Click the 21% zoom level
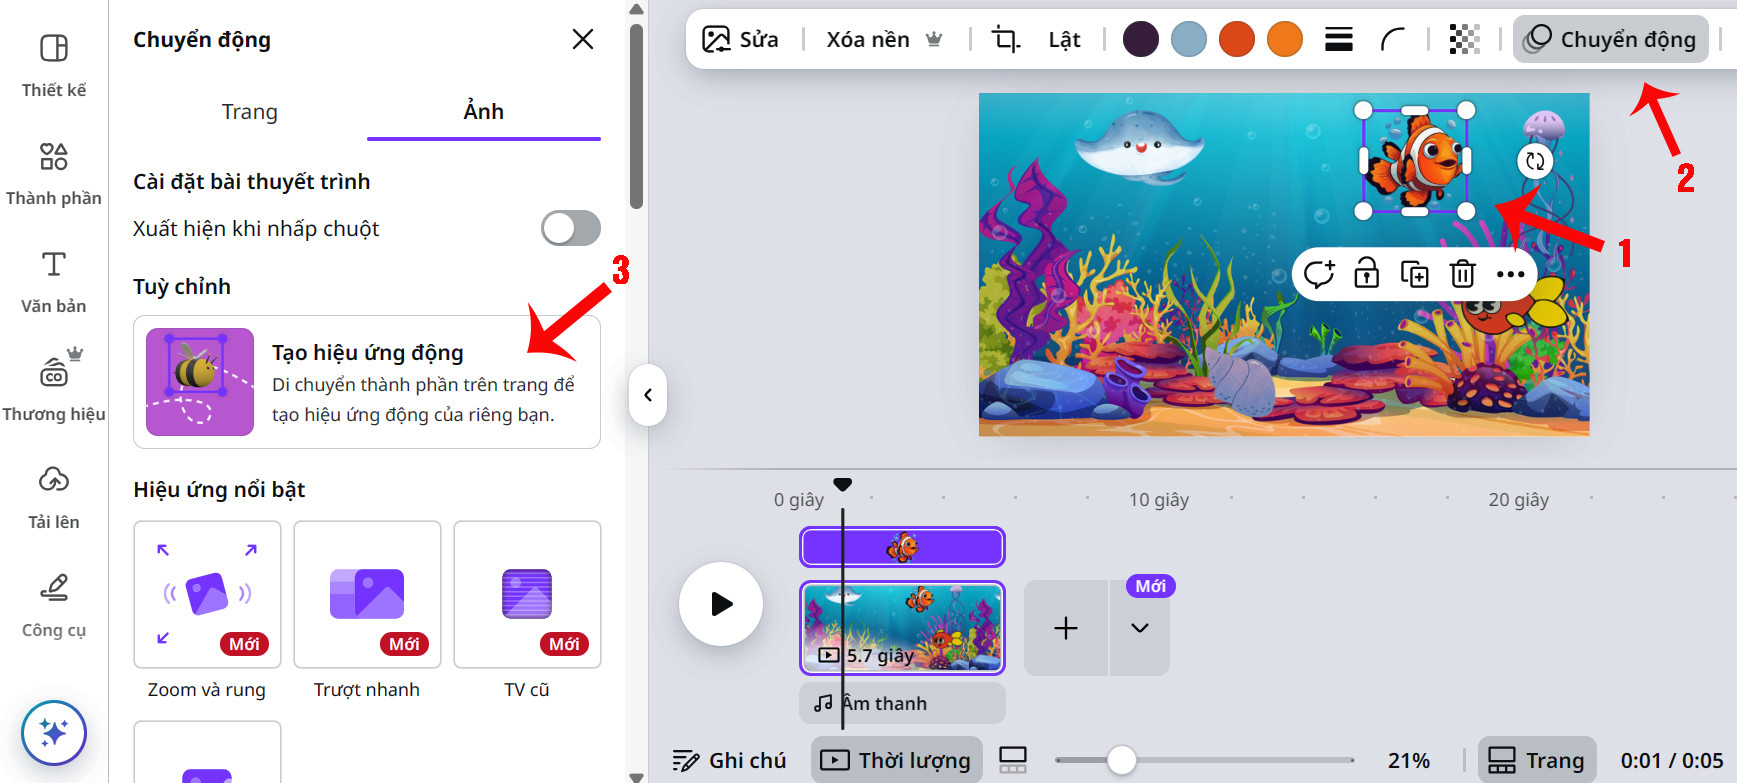This screenshot has width=1737, height=783. click(x=1409, y=760)
